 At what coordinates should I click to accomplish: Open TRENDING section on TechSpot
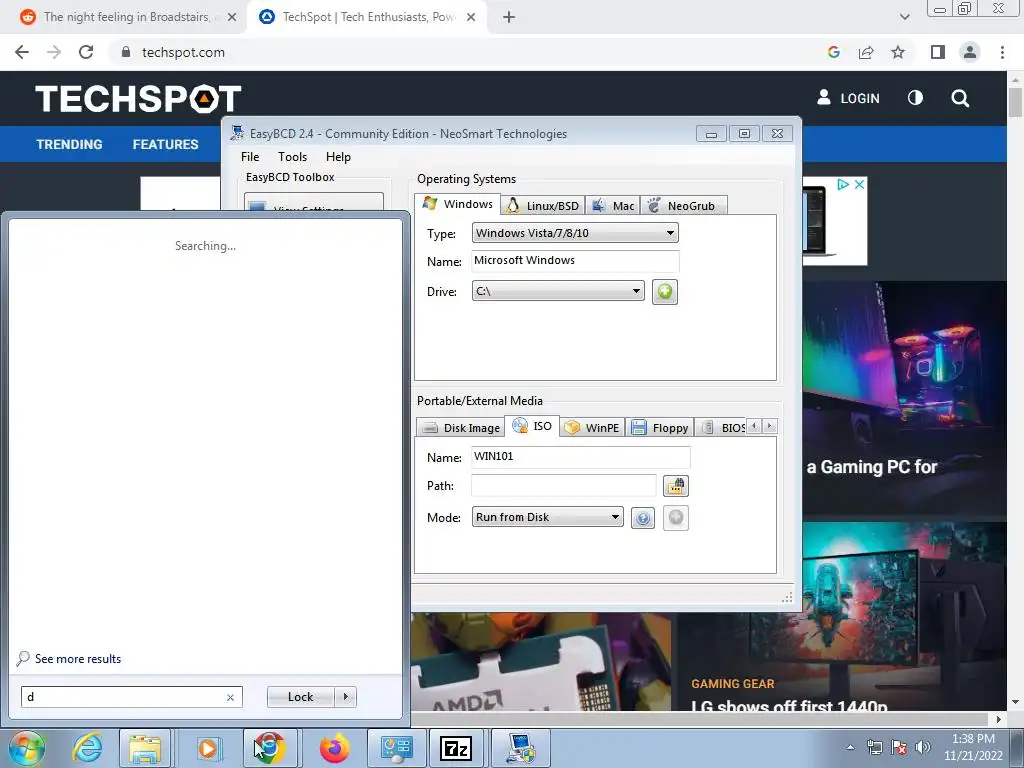[x=69, y=144]
